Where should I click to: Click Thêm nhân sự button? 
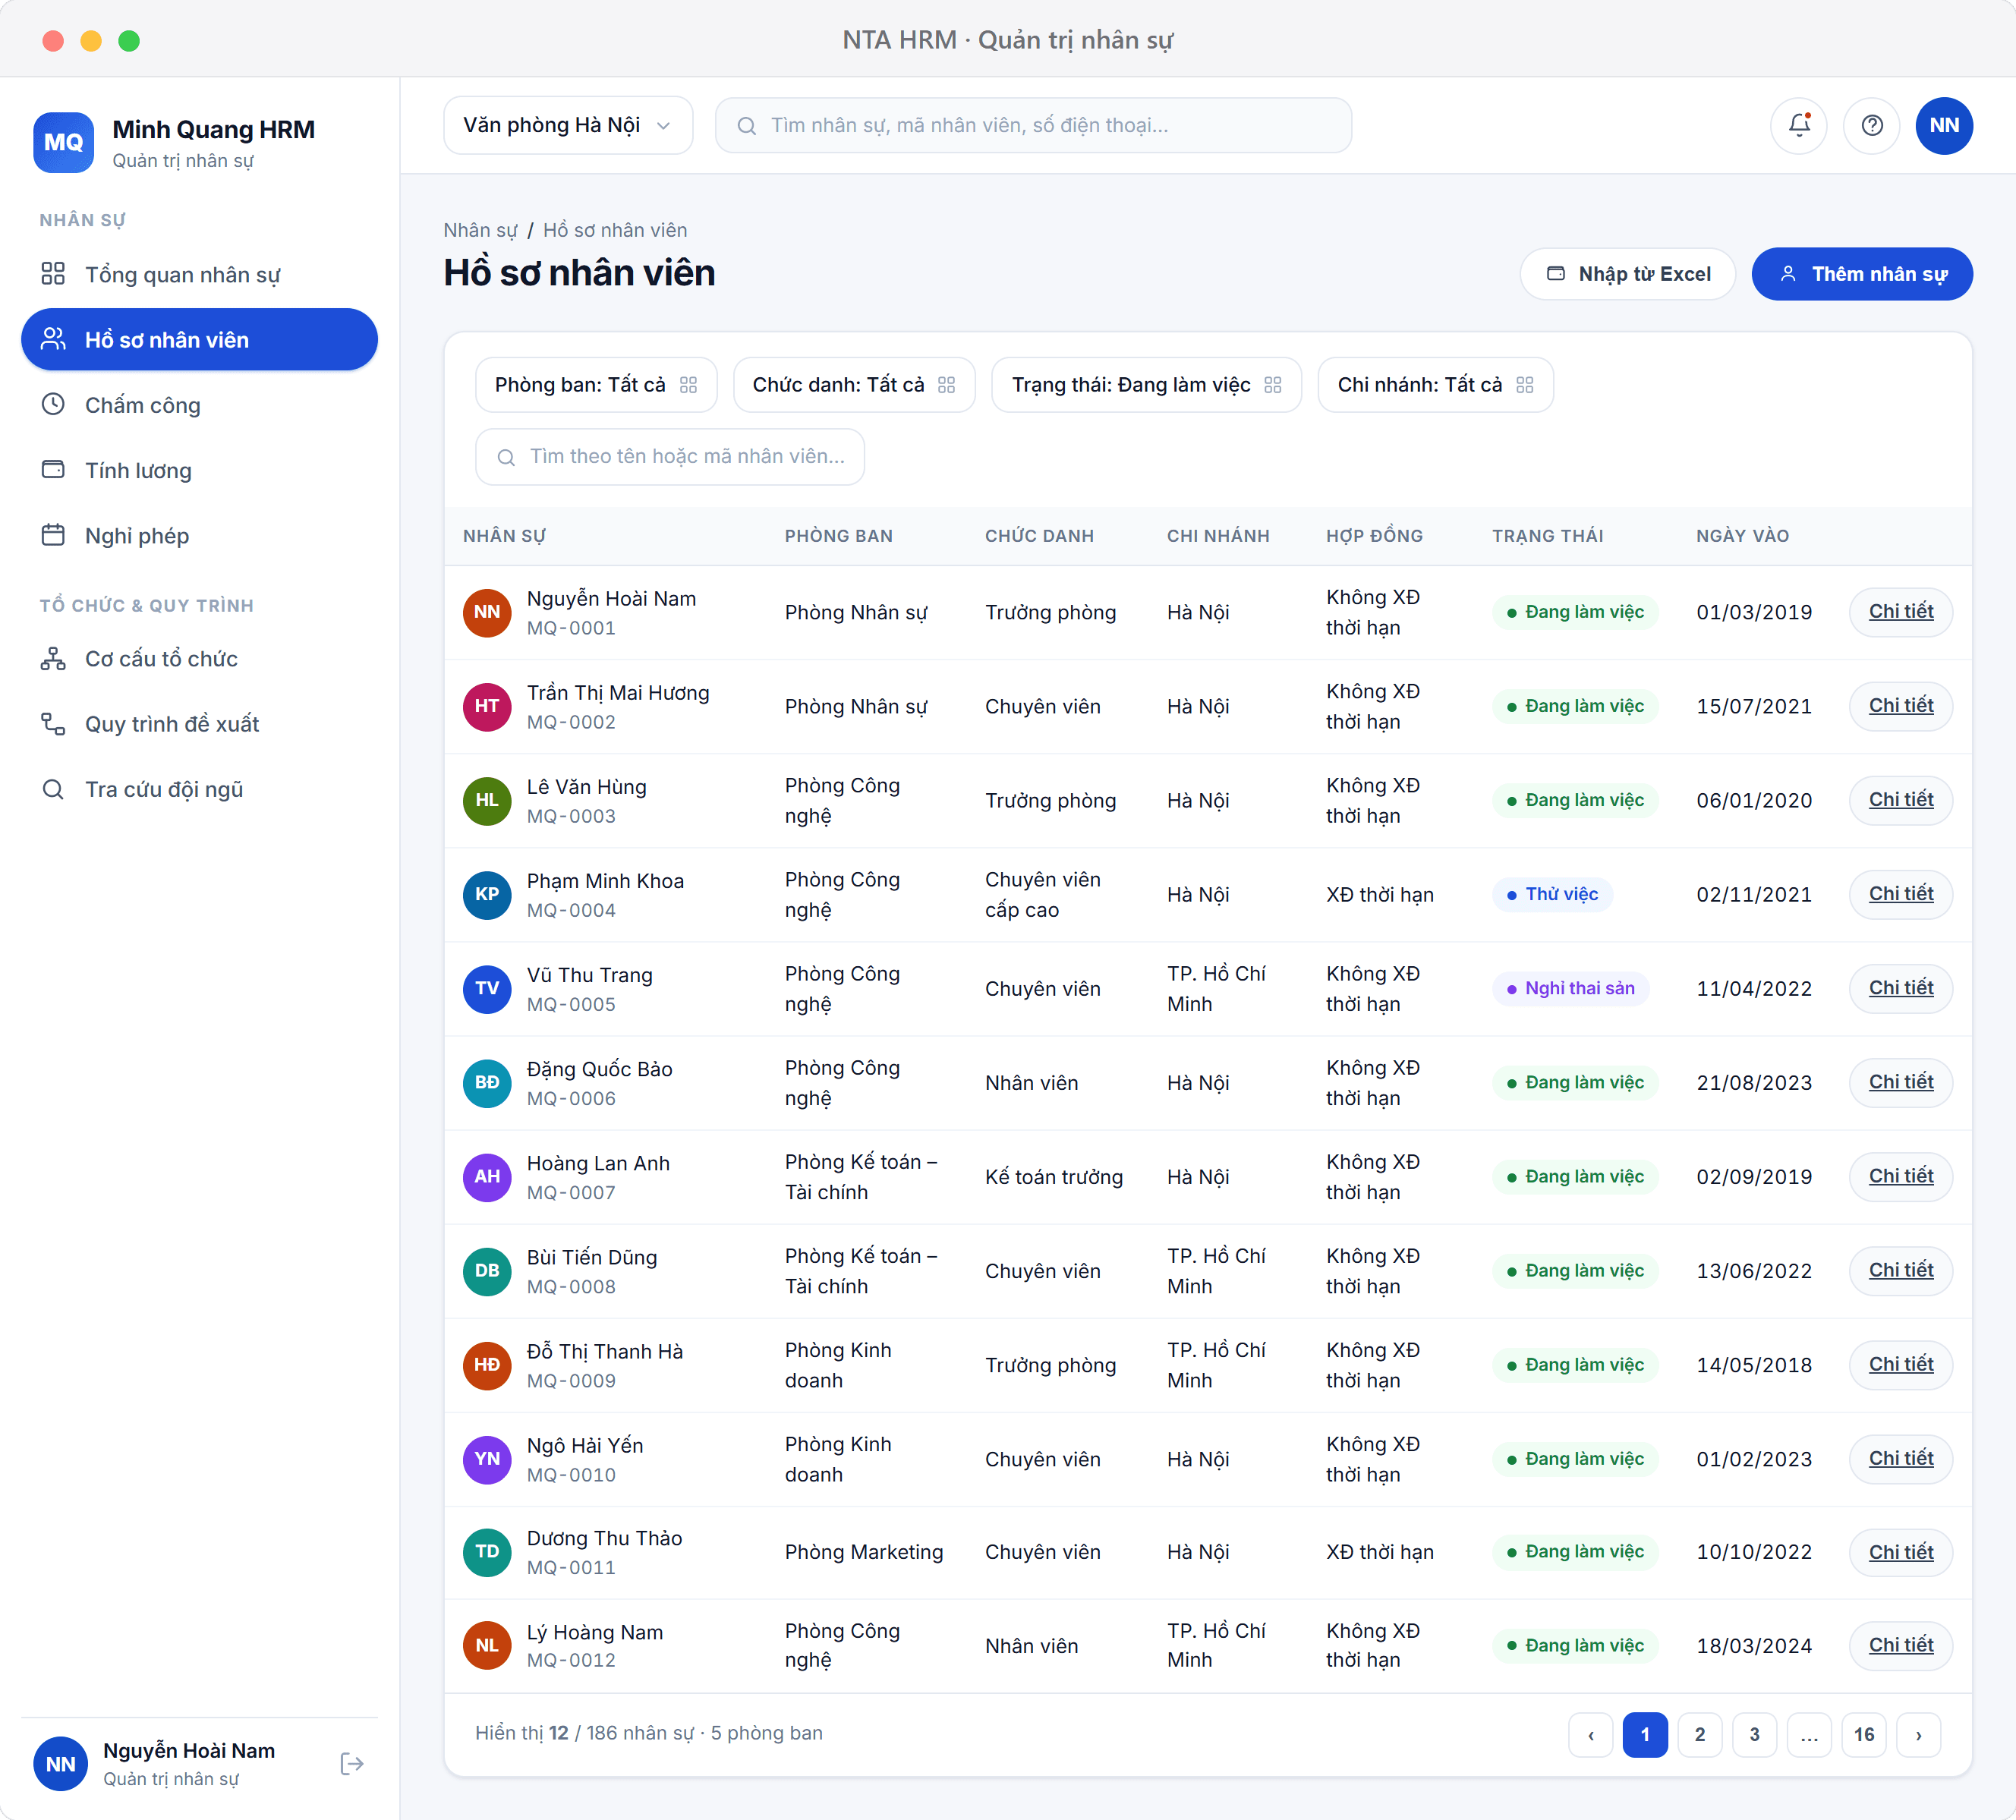tap(1861, 274)
